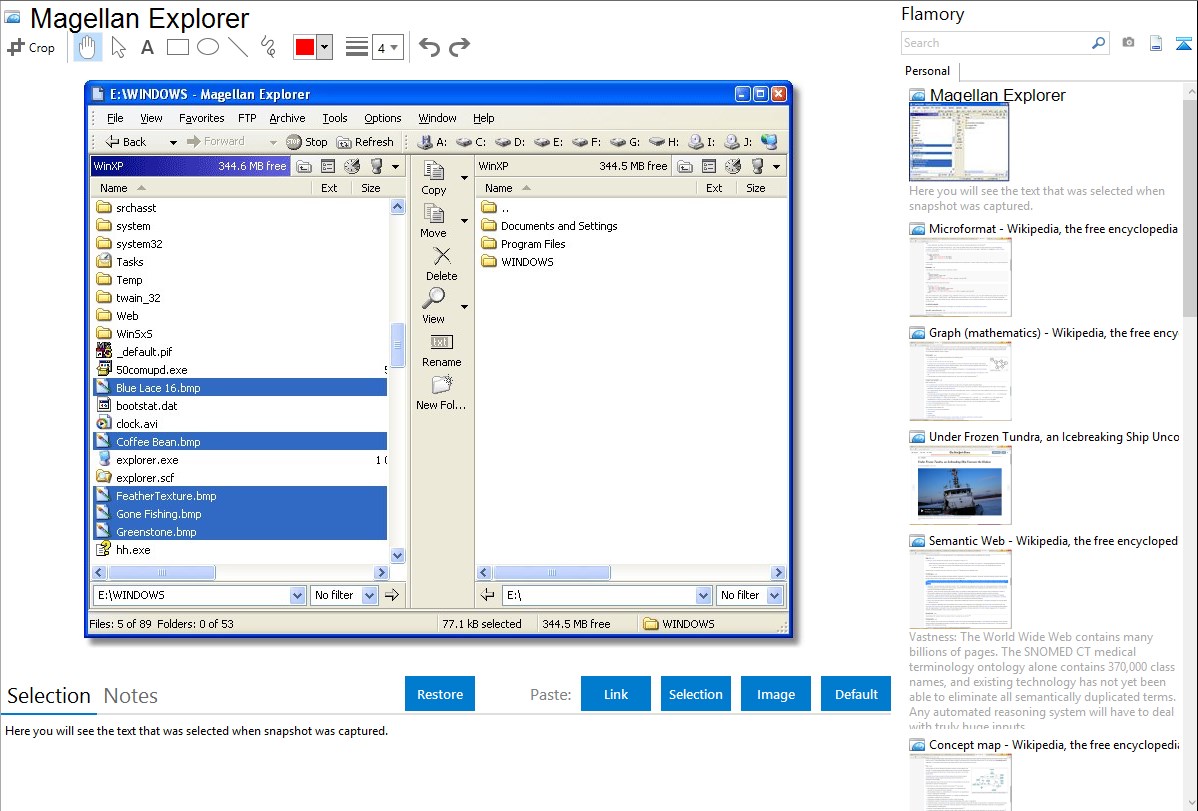Click the Link paste button

tap(616, 694)
